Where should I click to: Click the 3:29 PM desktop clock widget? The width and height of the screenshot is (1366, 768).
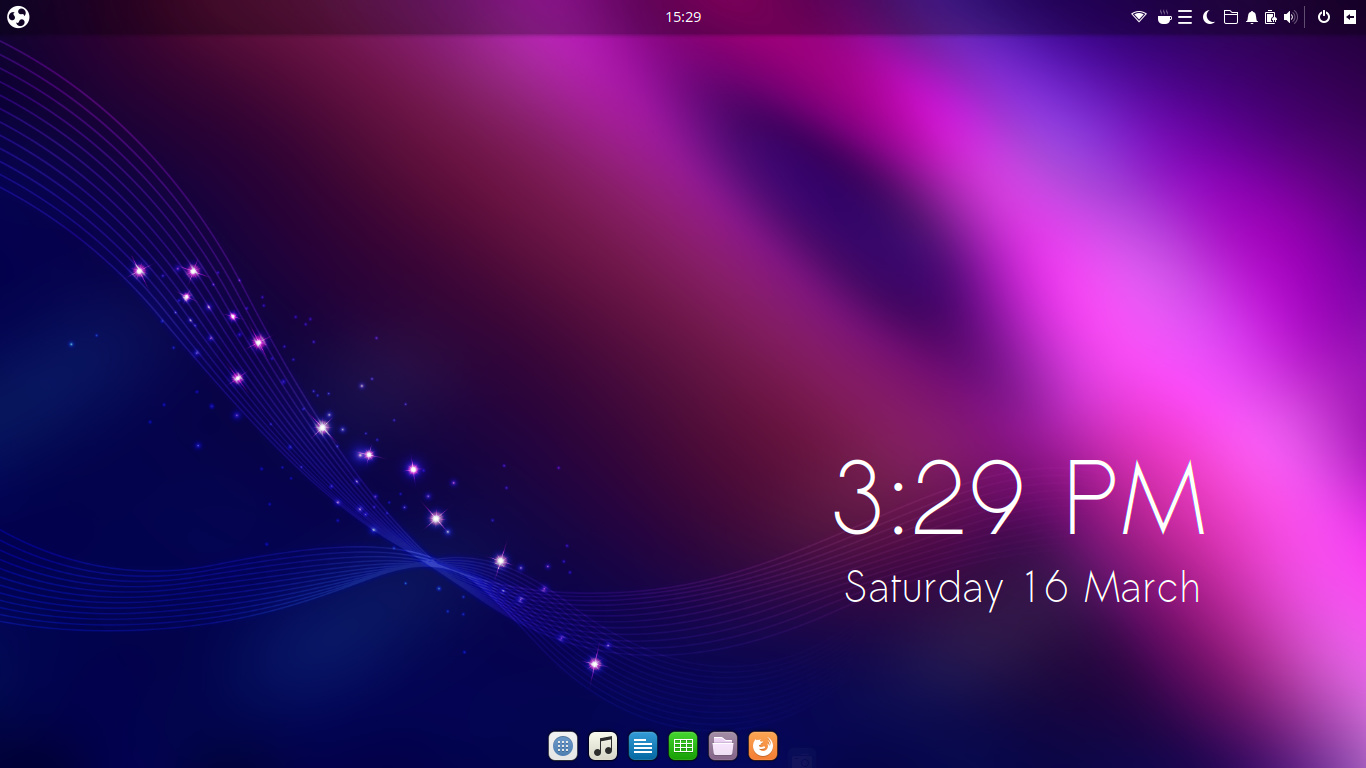point(1020,498)
